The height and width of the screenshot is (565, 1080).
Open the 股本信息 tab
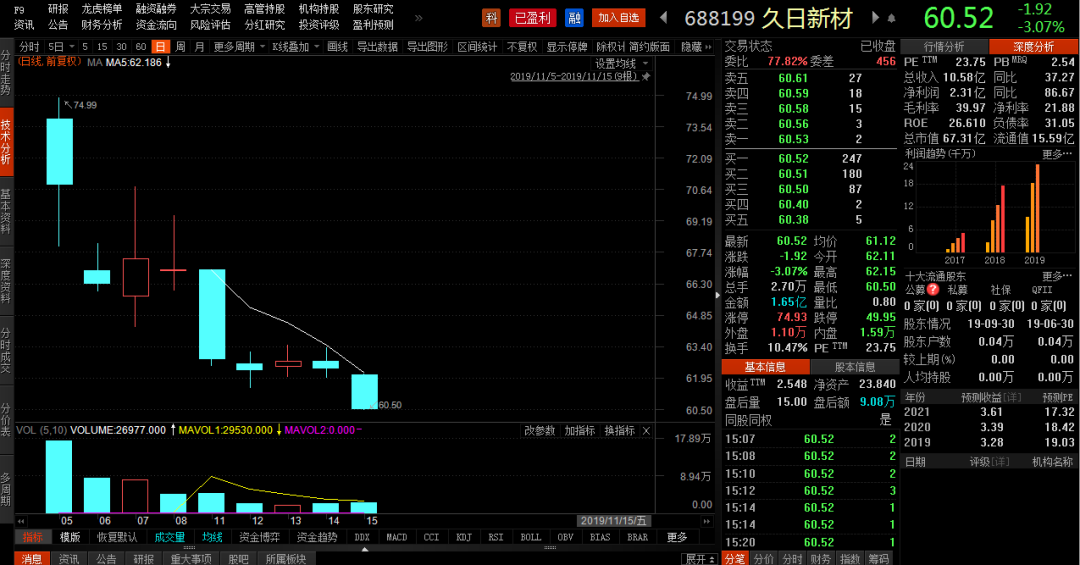(x=855, y=367)
